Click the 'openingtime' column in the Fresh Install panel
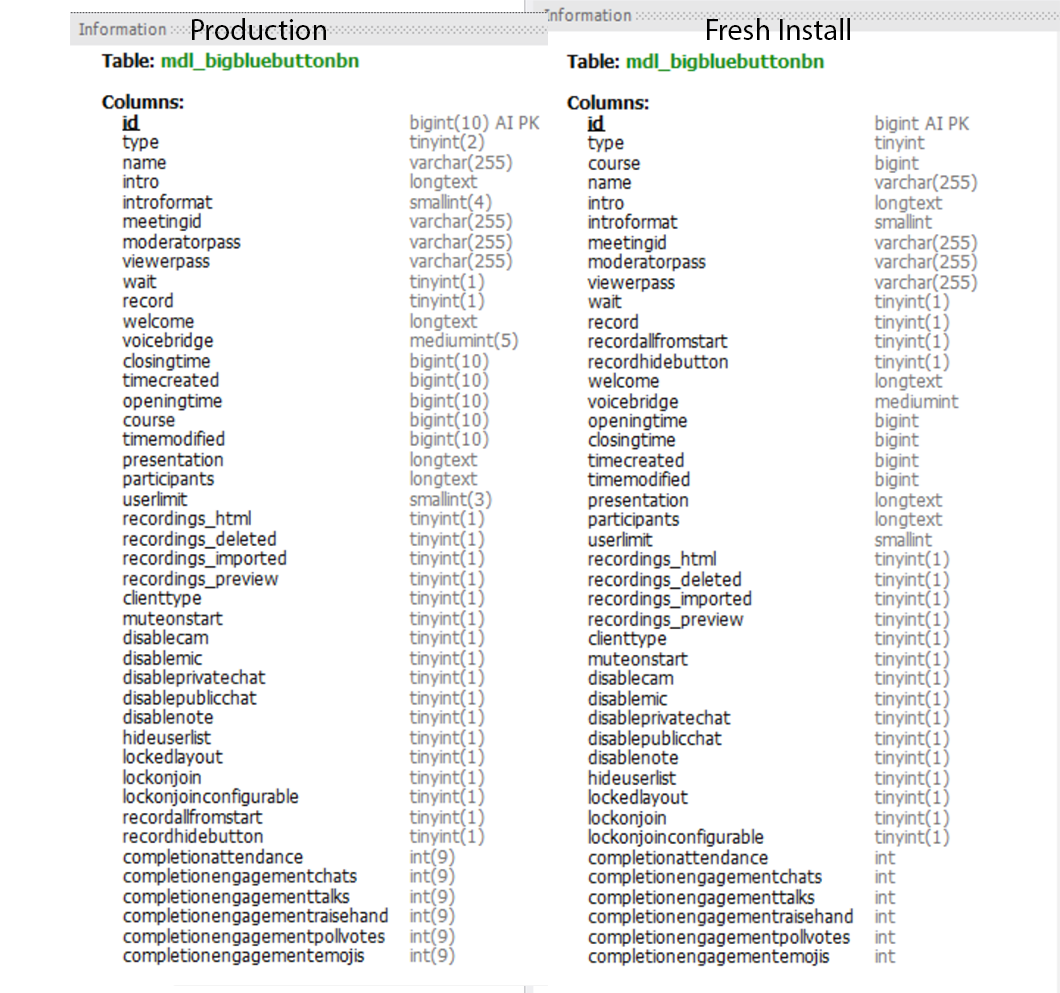The width and height of the screenshot is (1060, 993). 637,421
